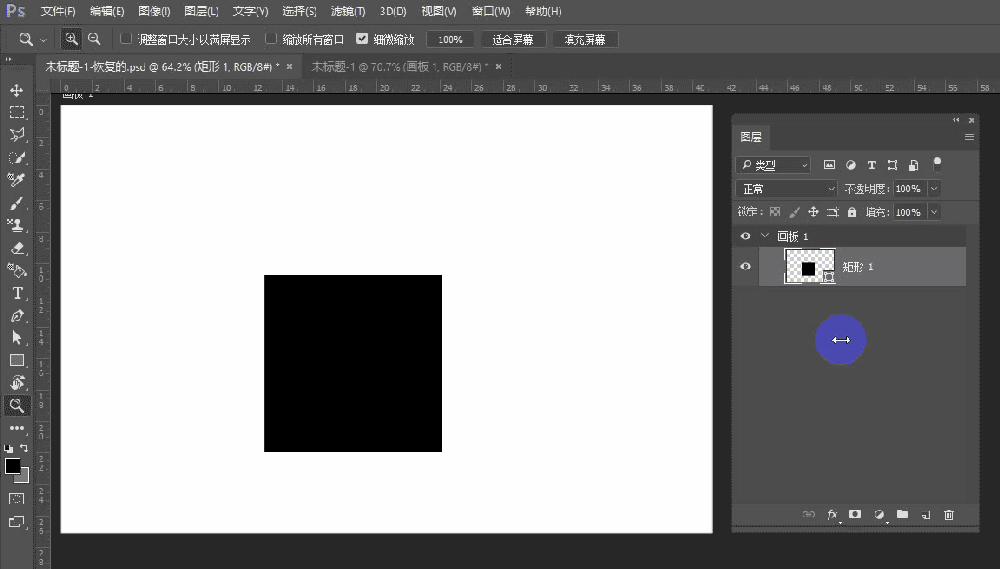1000x569 pixels.
Task: Enable zoom all windows checkbox
Action: [271, 39]
